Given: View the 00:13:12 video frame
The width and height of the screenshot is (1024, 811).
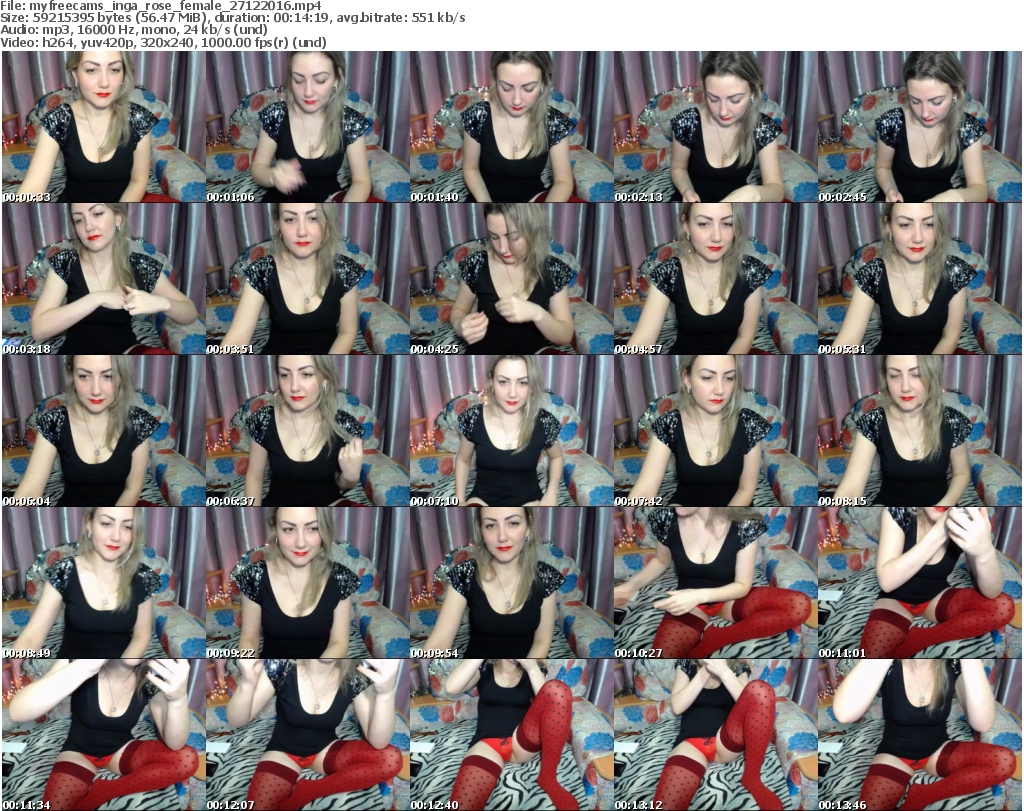Looking at the screenshot, I should (716, 735).
